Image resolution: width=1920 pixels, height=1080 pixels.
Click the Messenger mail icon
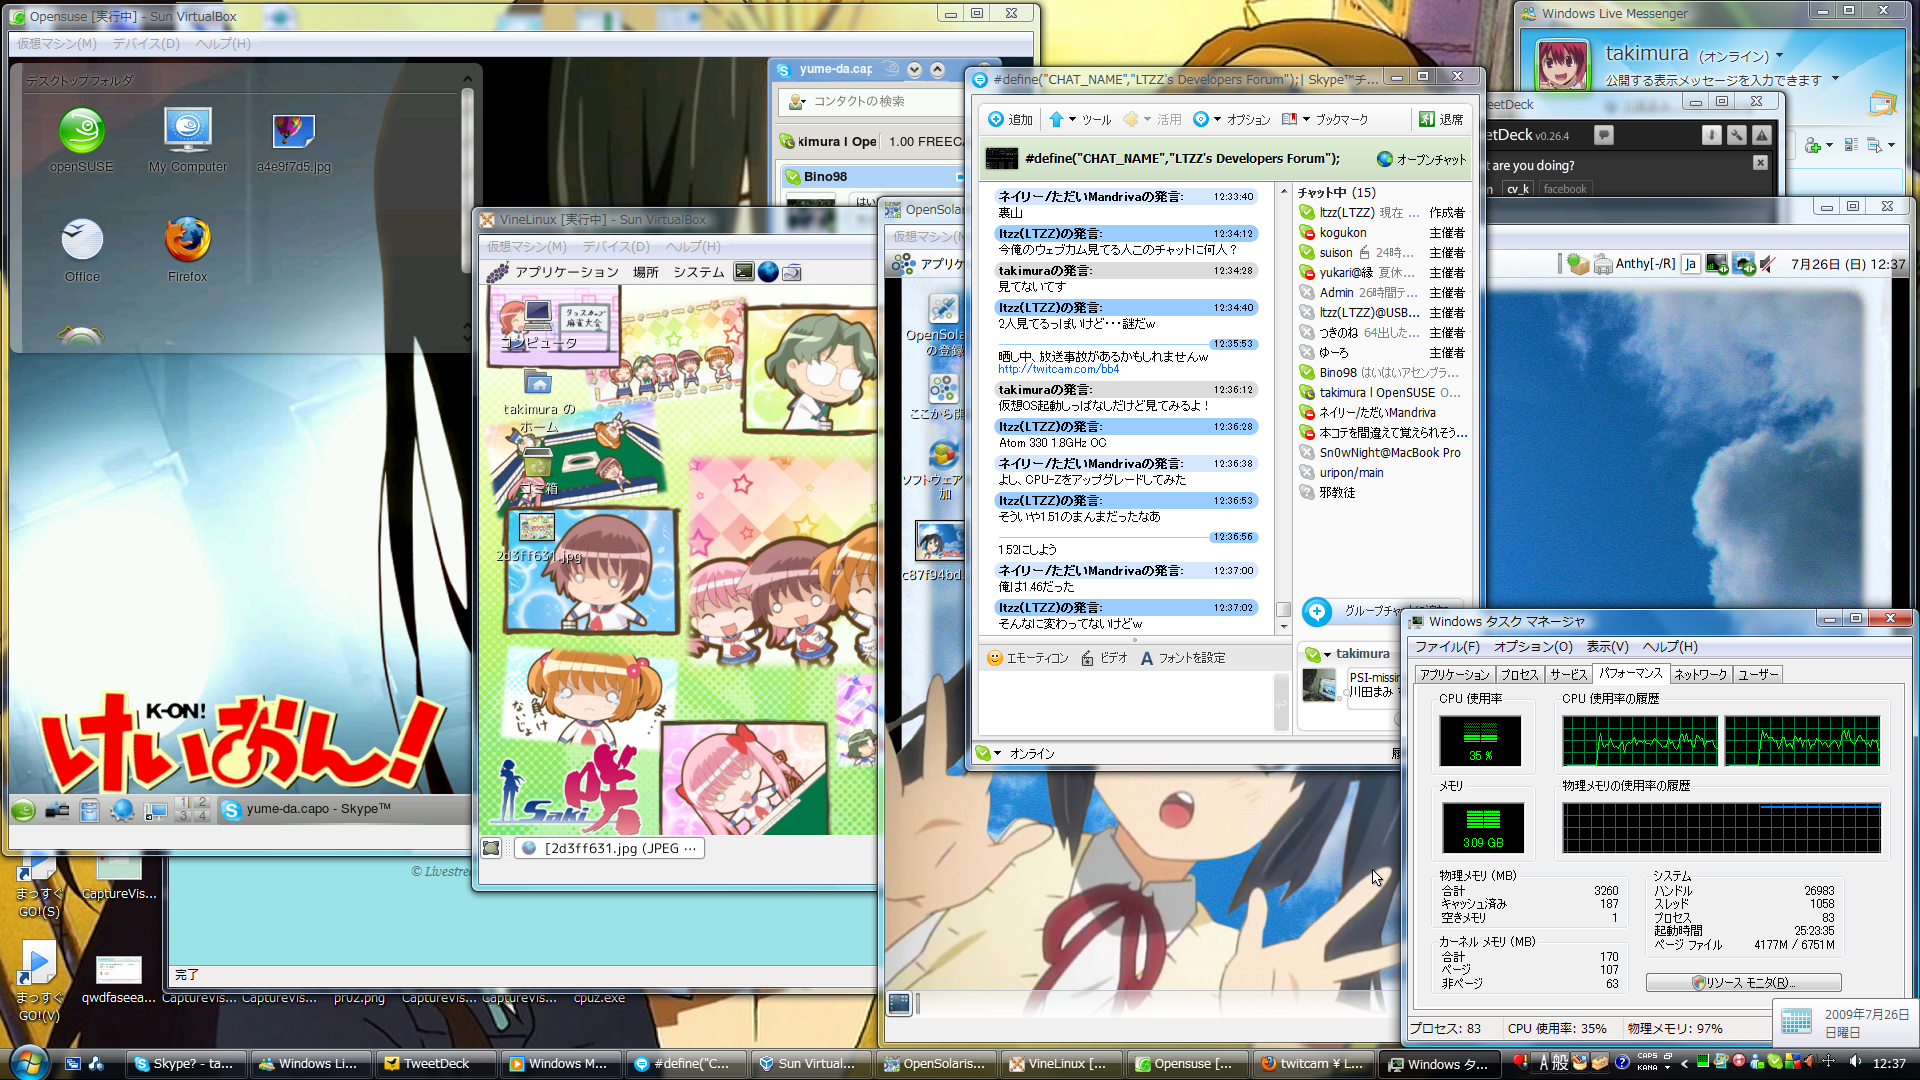[1883, 103]
